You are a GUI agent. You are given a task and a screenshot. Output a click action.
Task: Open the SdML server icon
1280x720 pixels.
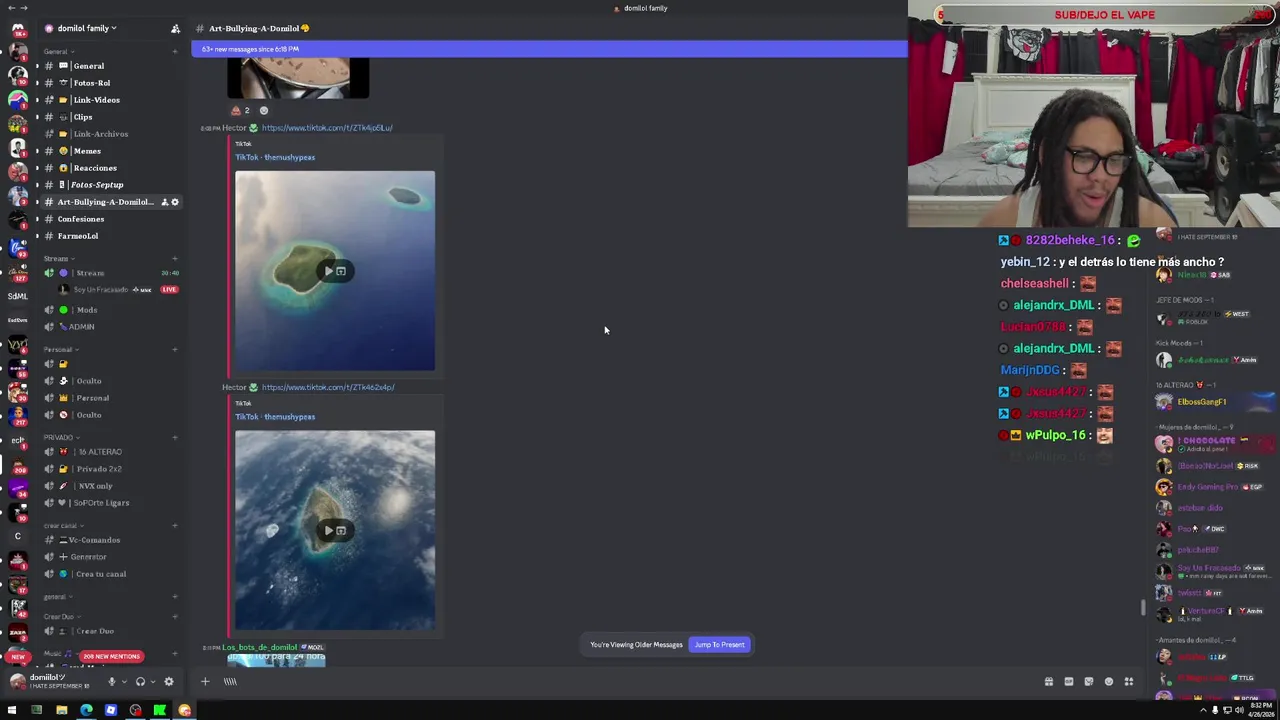17,296
